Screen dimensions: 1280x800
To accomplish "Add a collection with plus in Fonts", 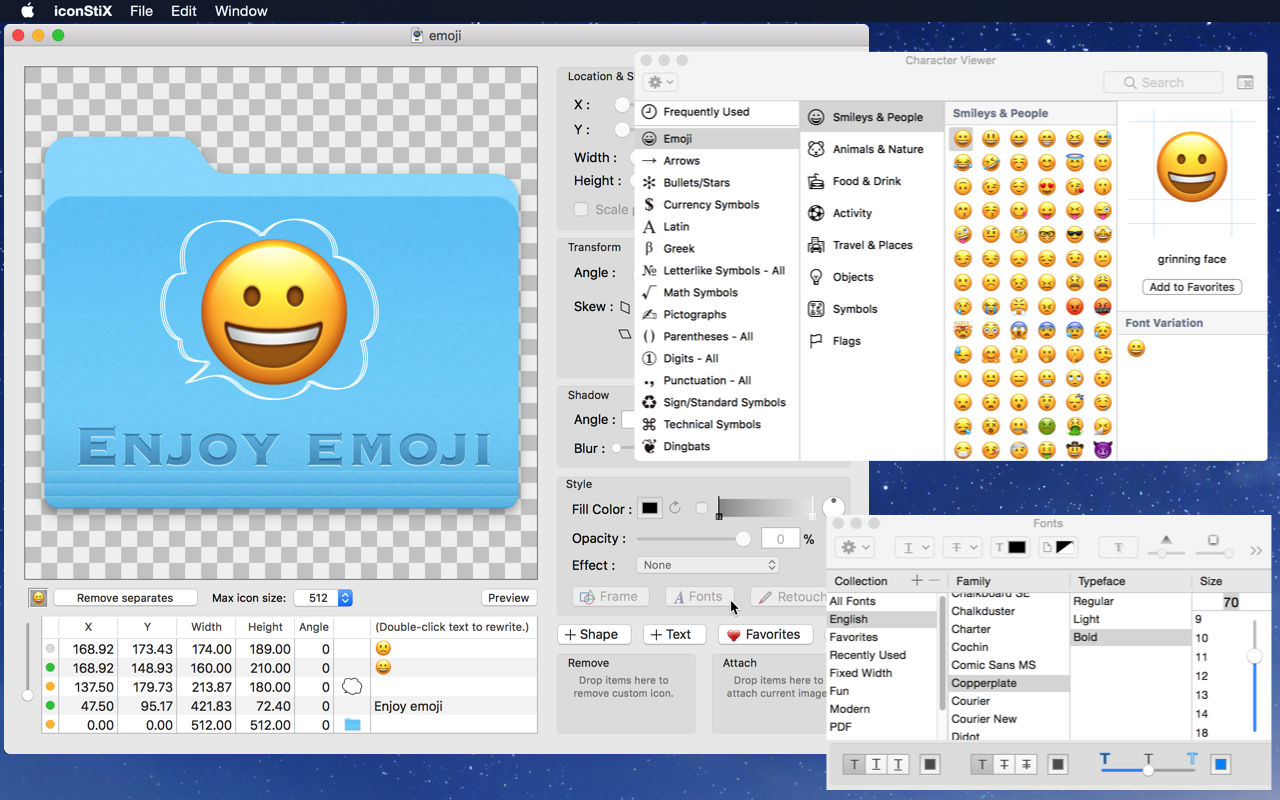I will pyautogui.click(x=917, y=581).
